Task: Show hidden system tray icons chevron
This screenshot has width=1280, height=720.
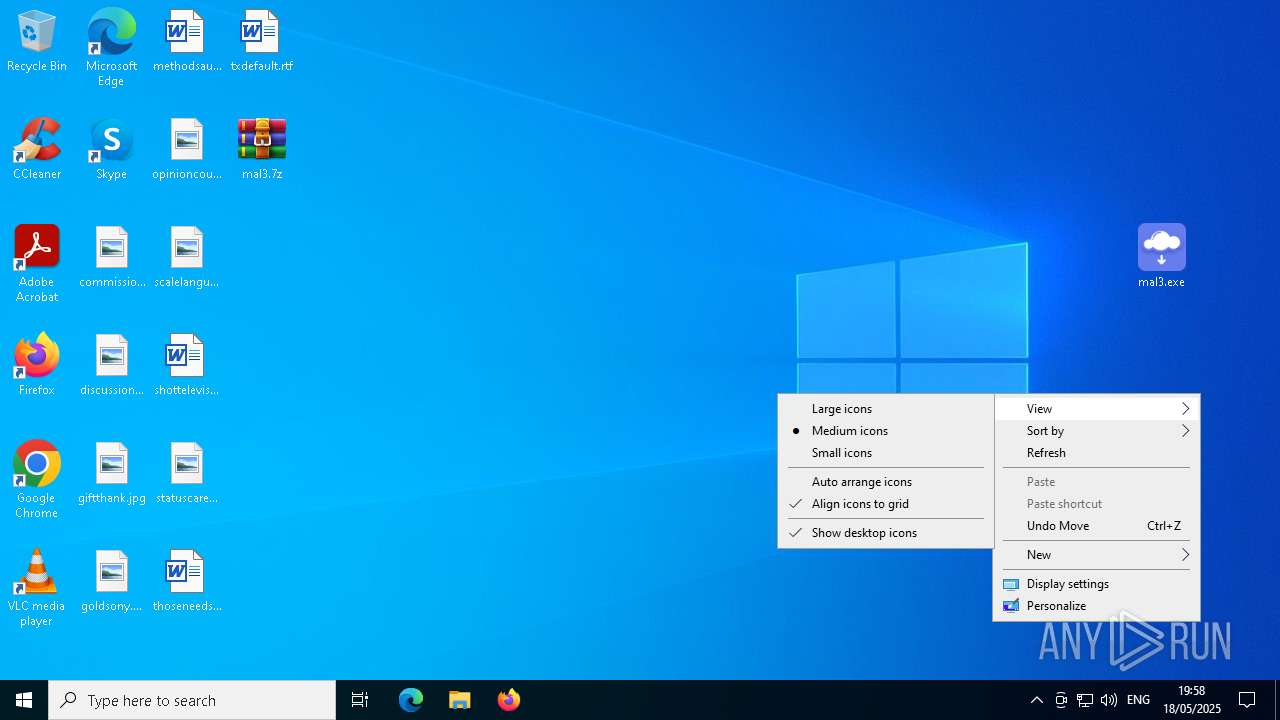Action: pos(1036,700)
